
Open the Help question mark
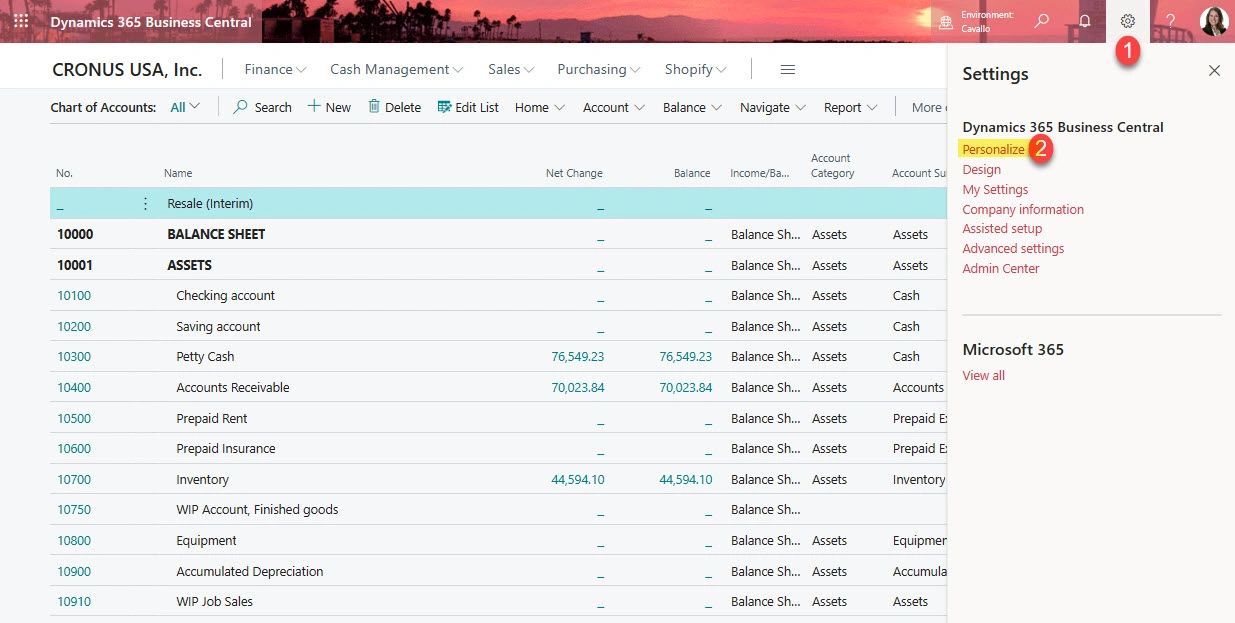[x=1170, y=21]
